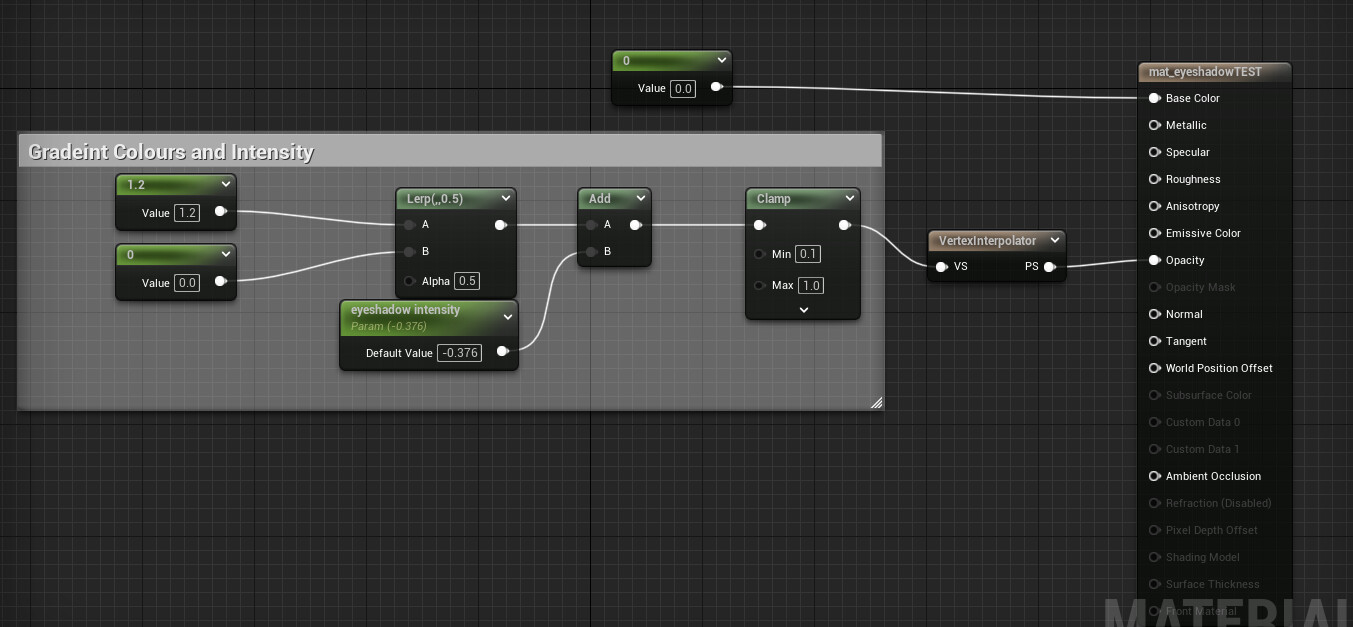Open the VertexInterpolator header dropdown

pos(1055,240)
